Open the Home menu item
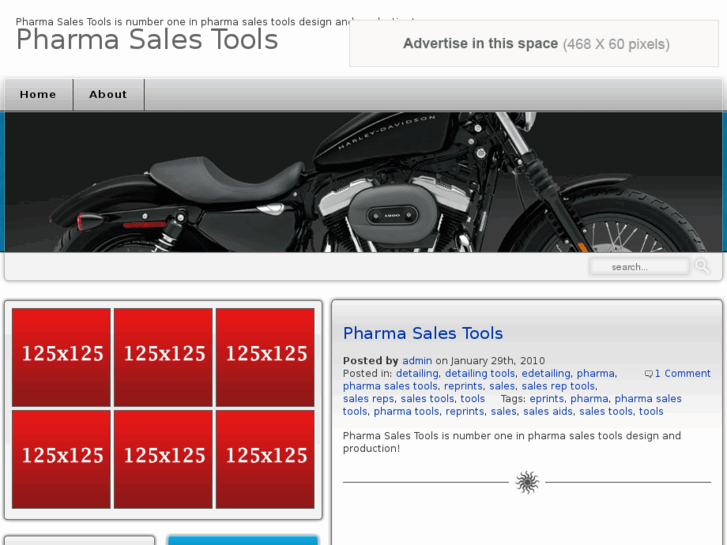The width and height of the screenshot is (727, 545). click(x=38, y=95)
